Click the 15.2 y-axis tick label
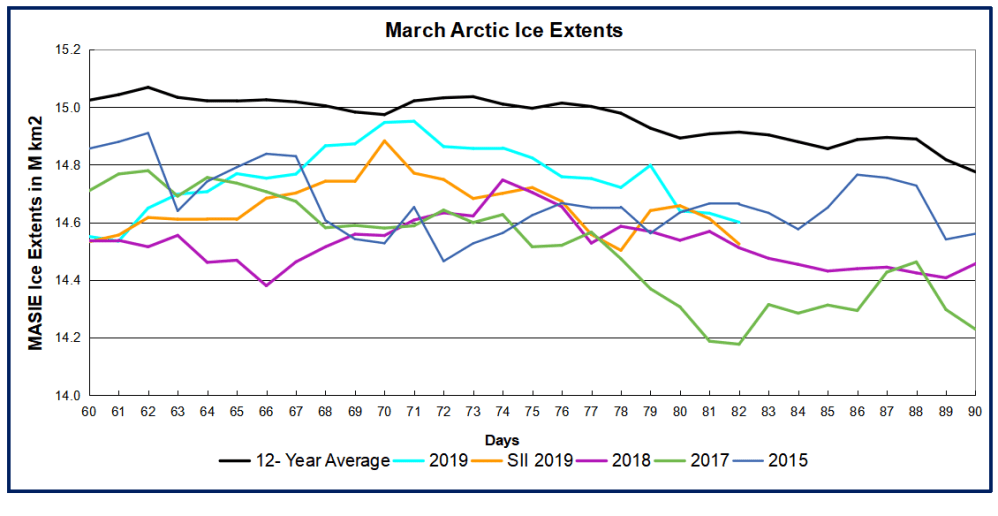Screen dimensions: 998x516 (x=66, y=50)
